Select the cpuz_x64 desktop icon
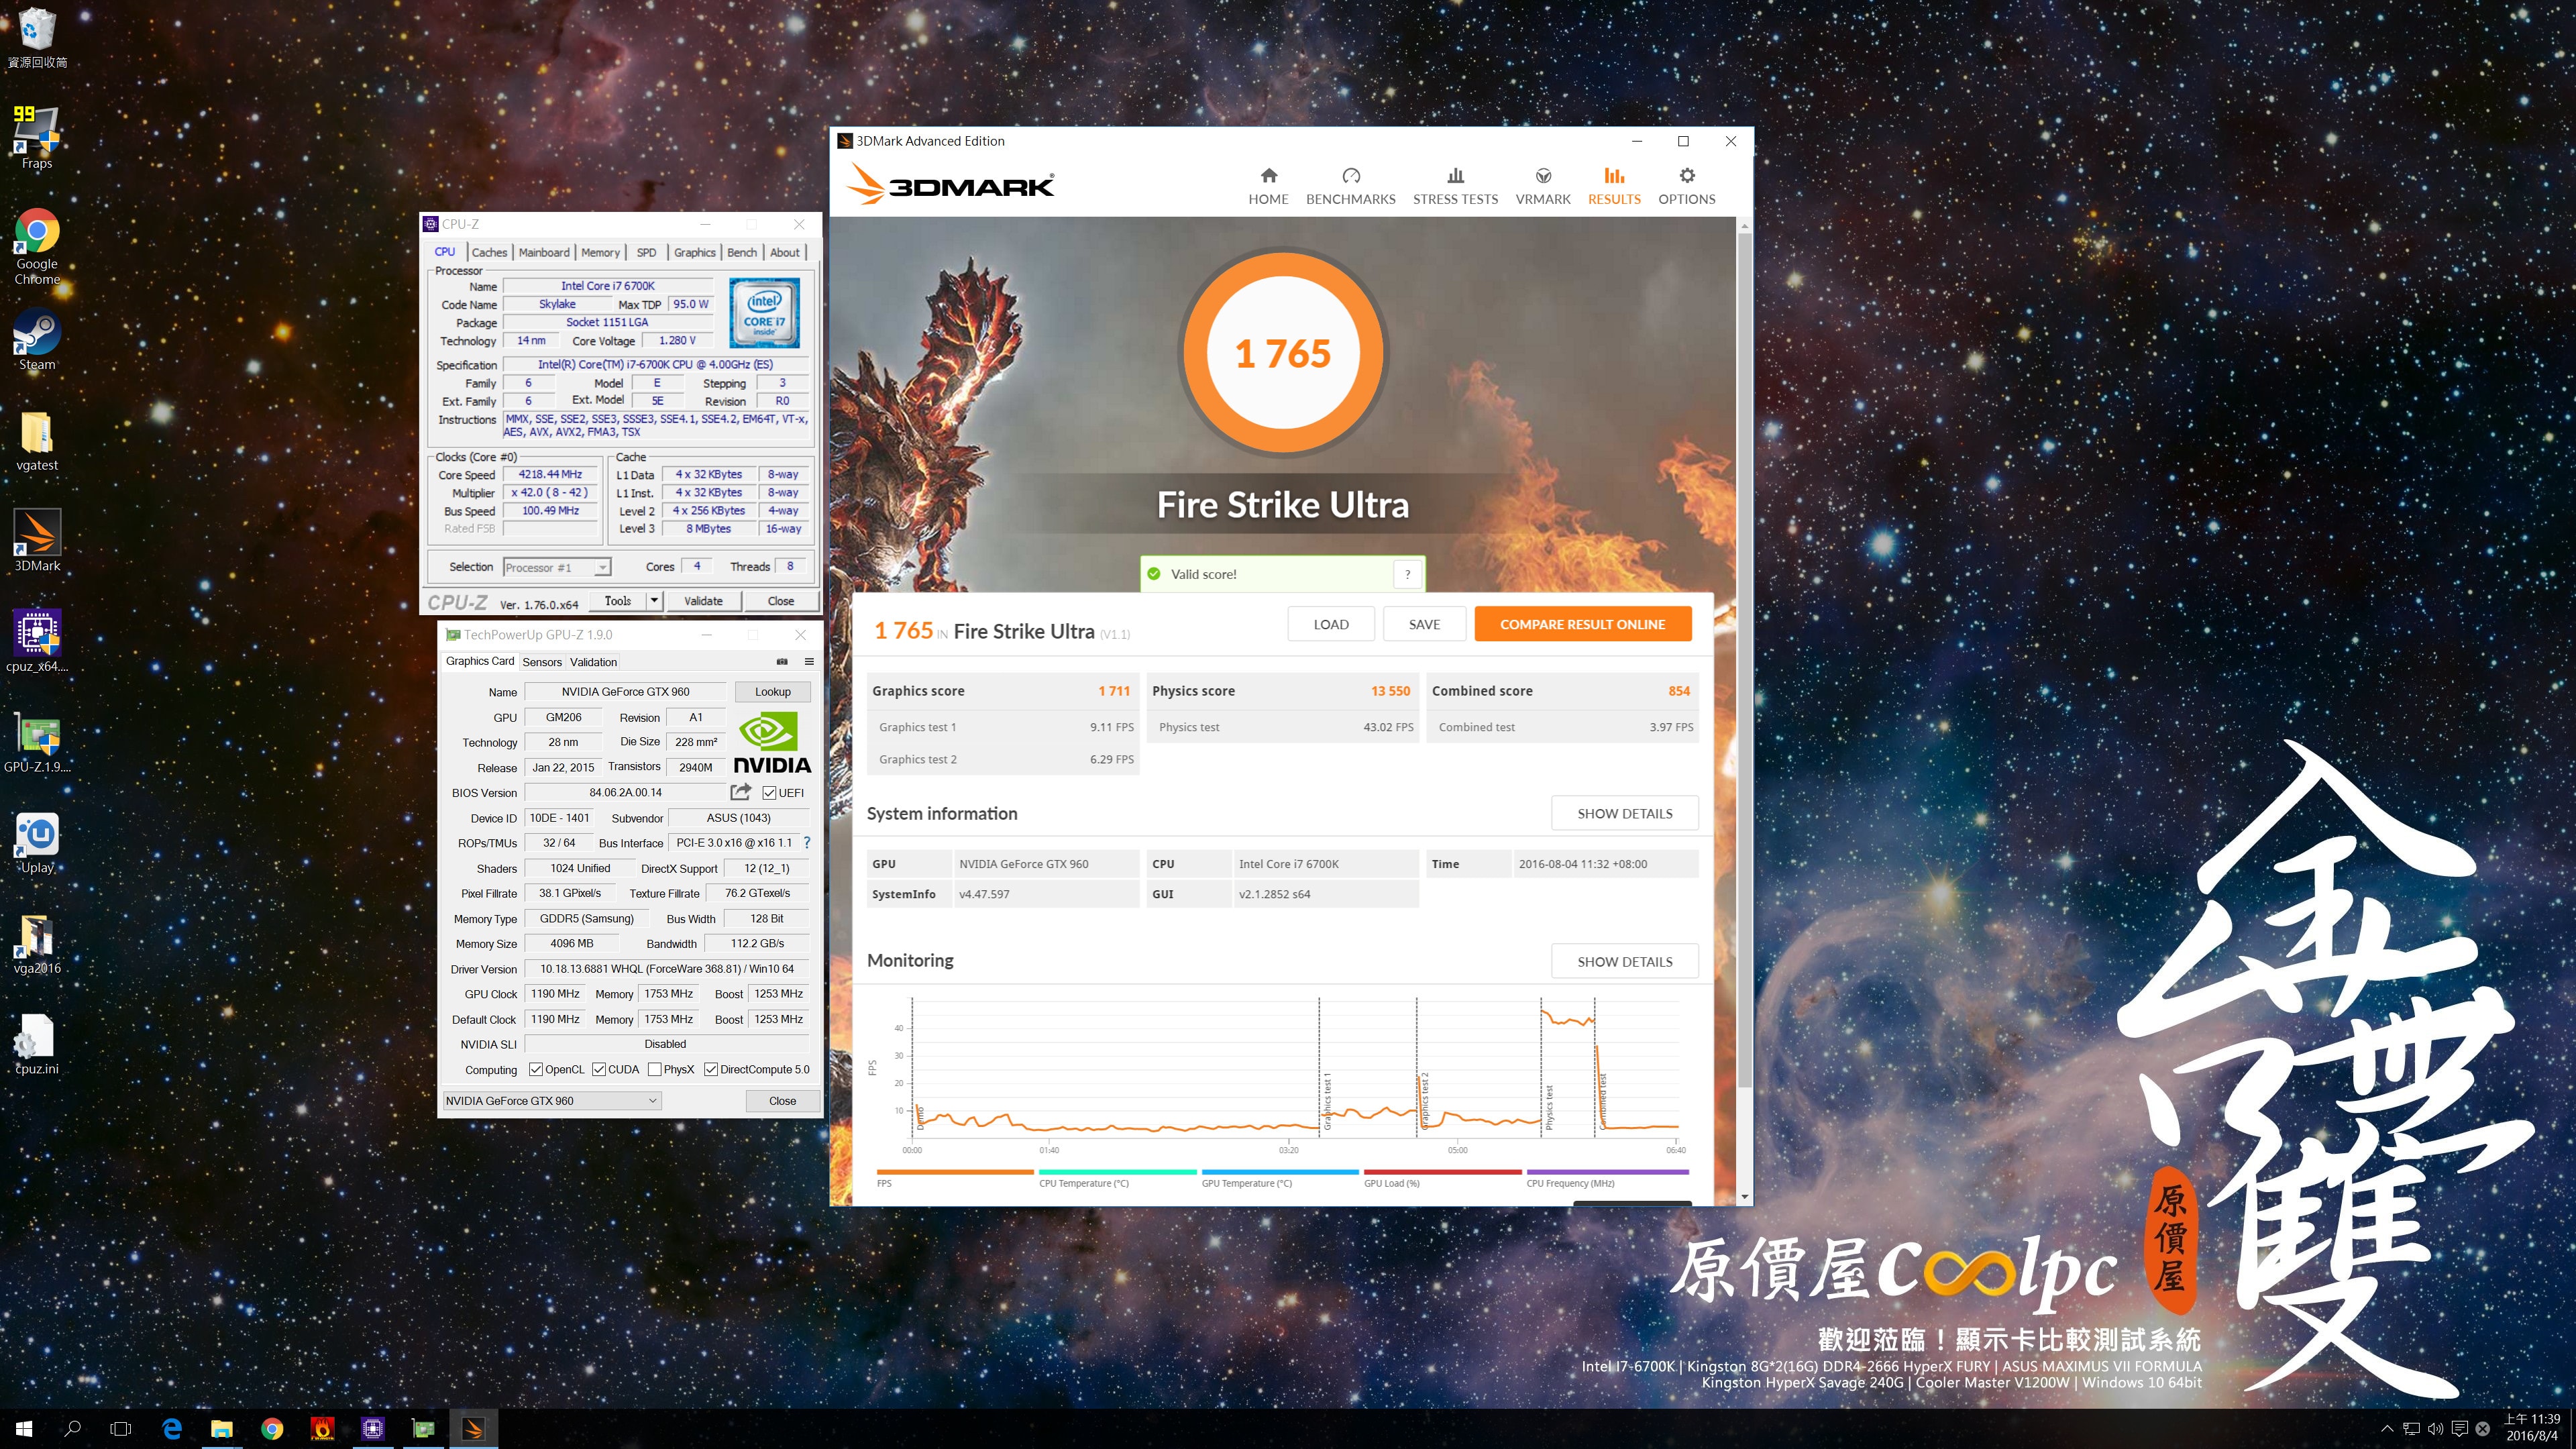The image size is (2576, 1449). coord(37,641)
